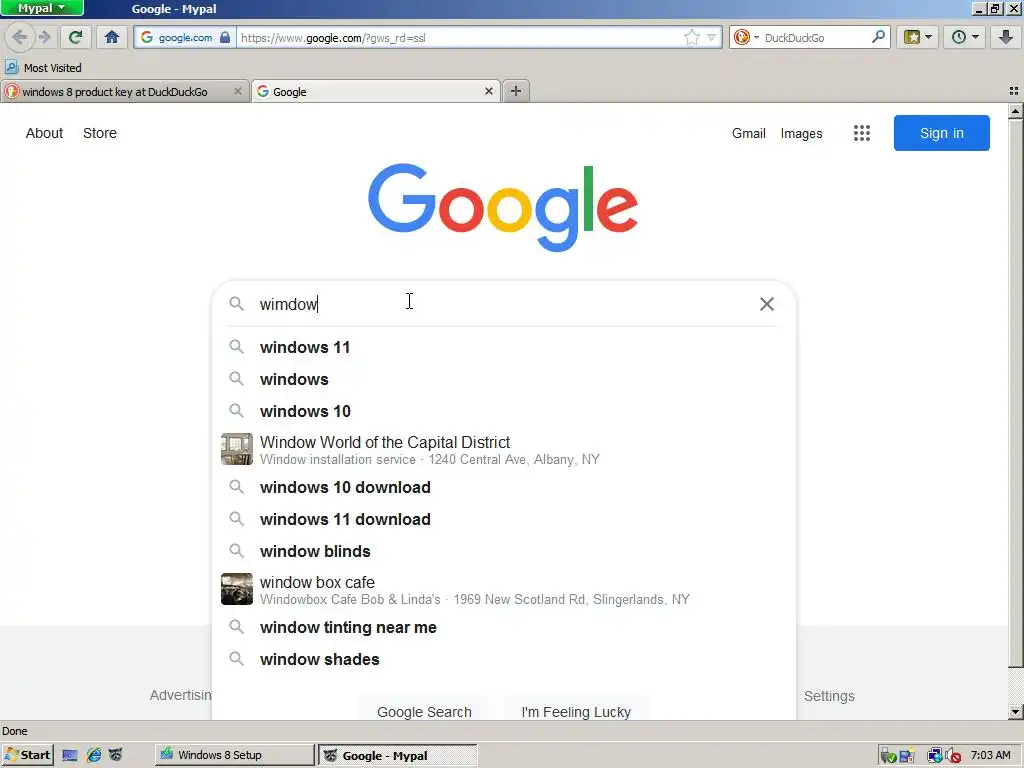Select the 'window blinds' suggestion

click(x=504, y=551)
